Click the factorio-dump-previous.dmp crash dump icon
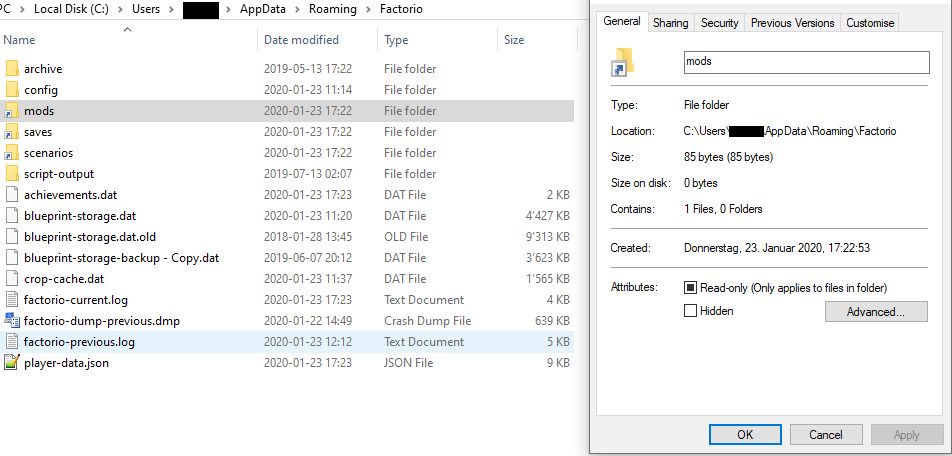The width and height of the screenshot is (952, 456). point(12,321)
